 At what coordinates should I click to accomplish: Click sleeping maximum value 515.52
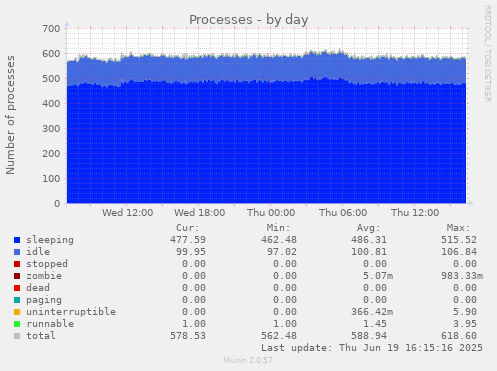(x=459, y=240)
